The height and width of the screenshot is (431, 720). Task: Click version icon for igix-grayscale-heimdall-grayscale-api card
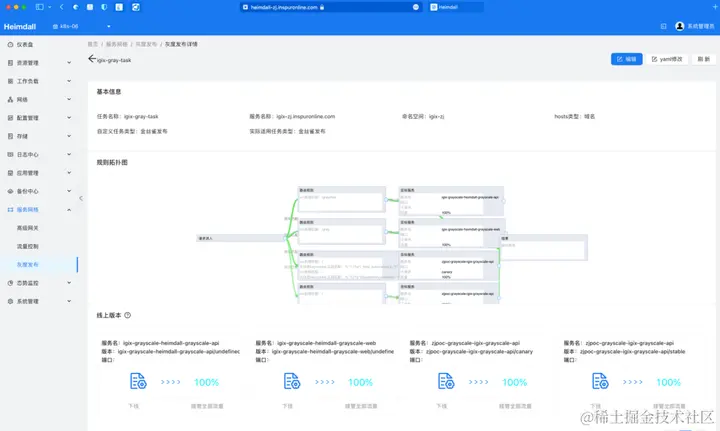click(x=138, y=381)
